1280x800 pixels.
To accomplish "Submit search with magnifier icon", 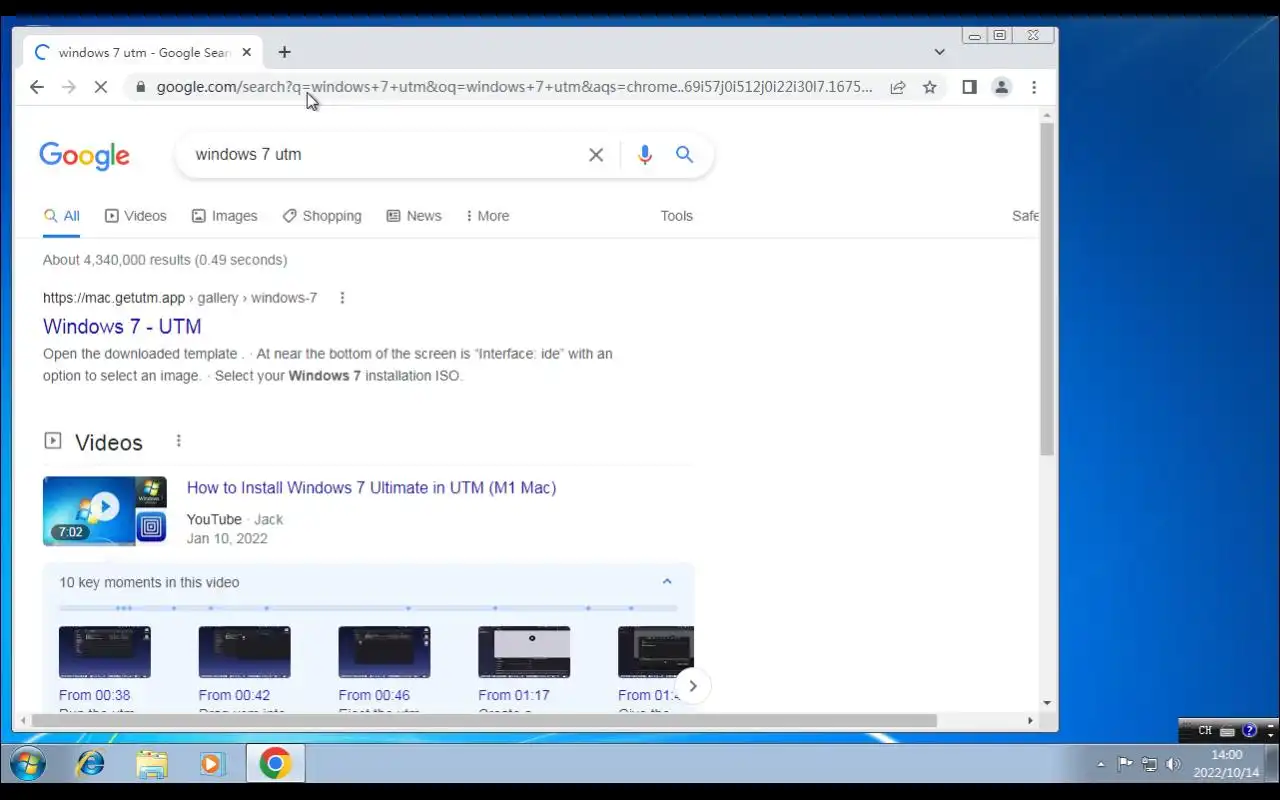I will coord(684,154).
